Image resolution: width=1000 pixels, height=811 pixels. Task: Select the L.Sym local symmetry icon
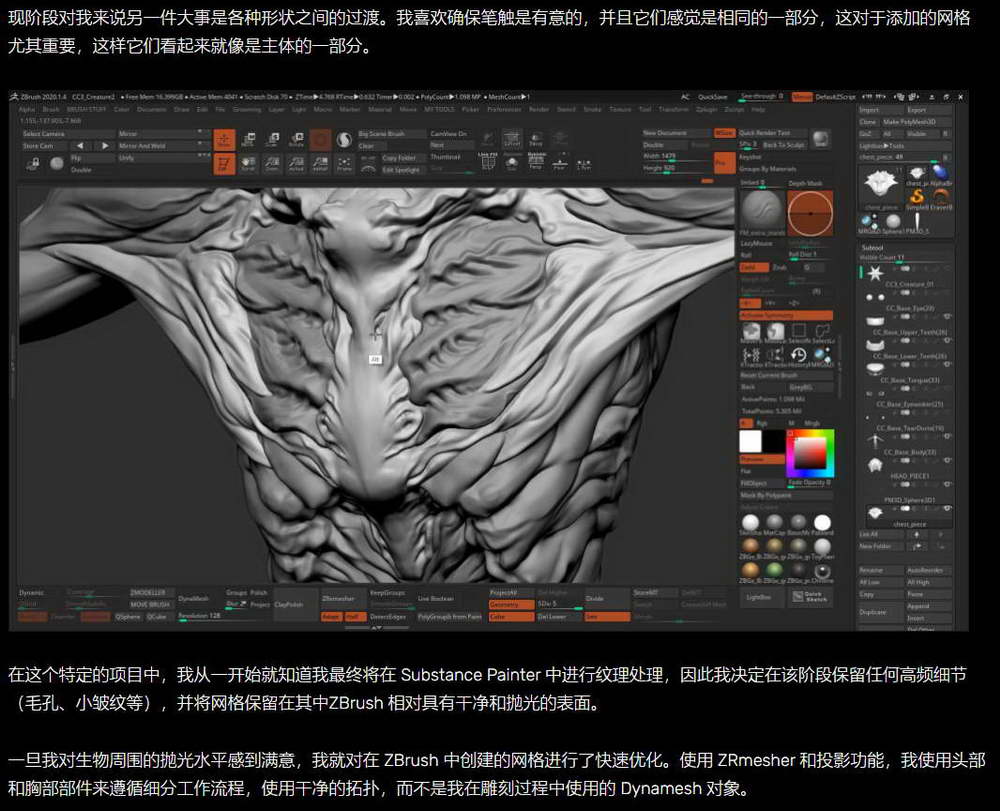(x=584, y=163)
